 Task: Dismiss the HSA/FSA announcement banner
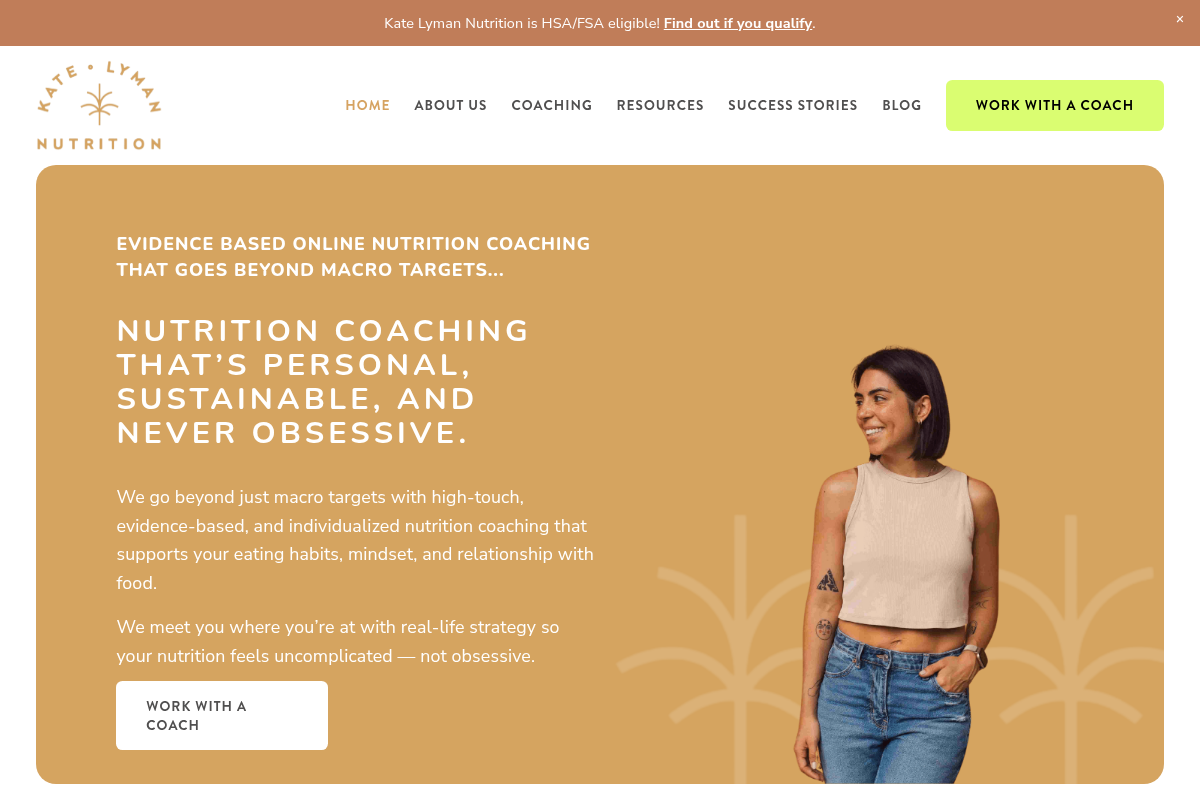1179,19
